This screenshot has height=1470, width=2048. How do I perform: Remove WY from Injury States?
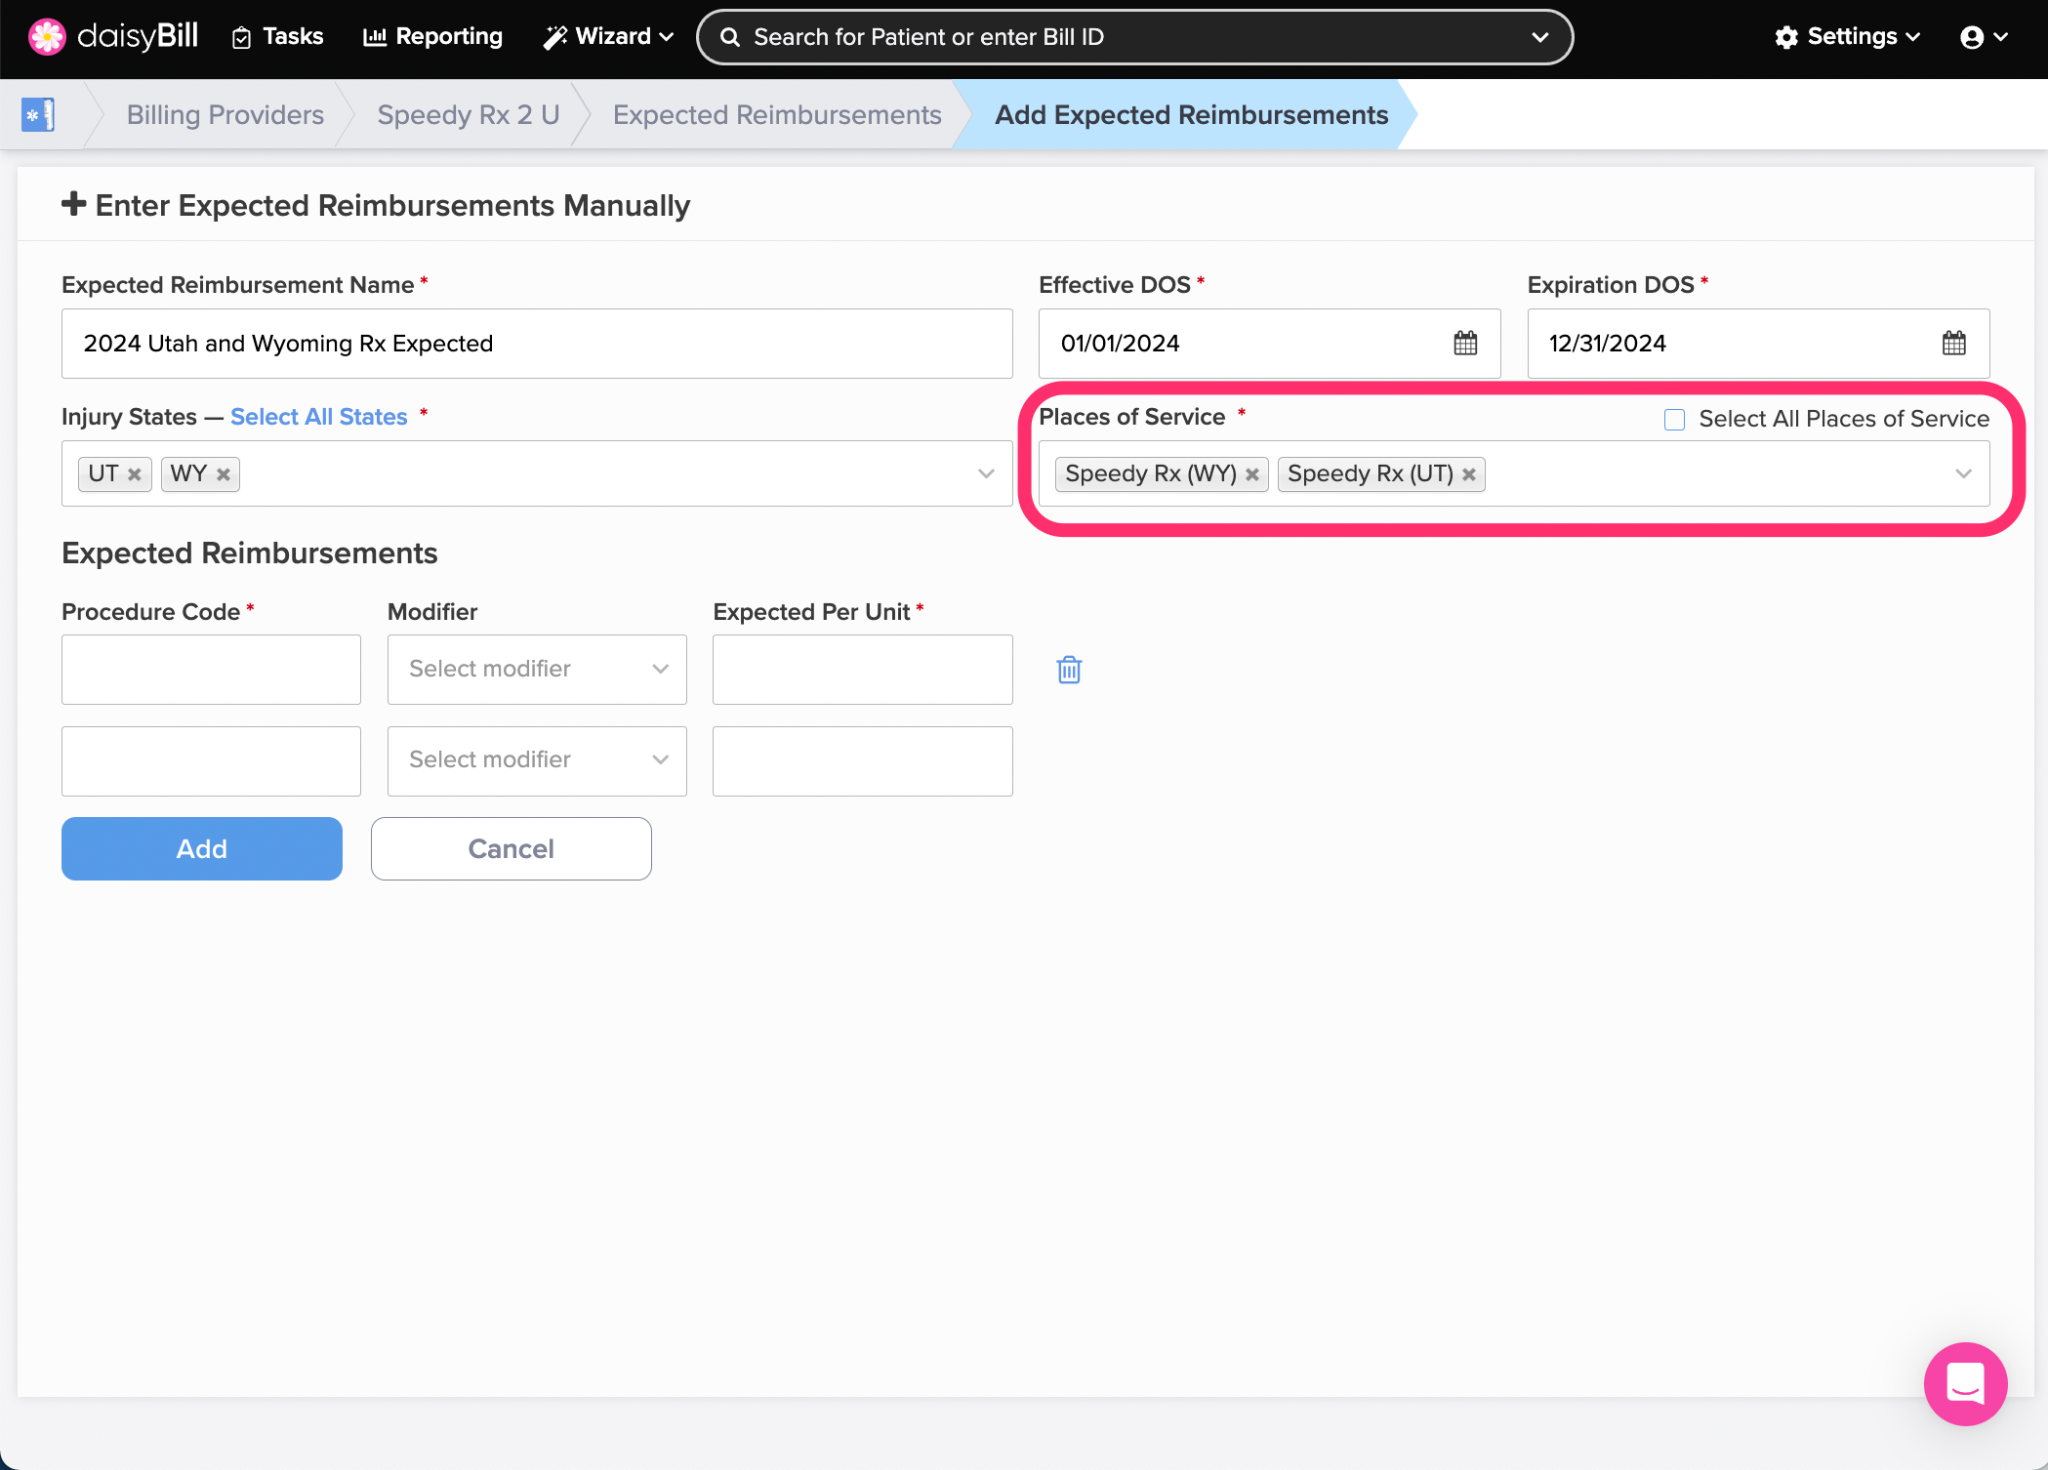tap(224, 475)
